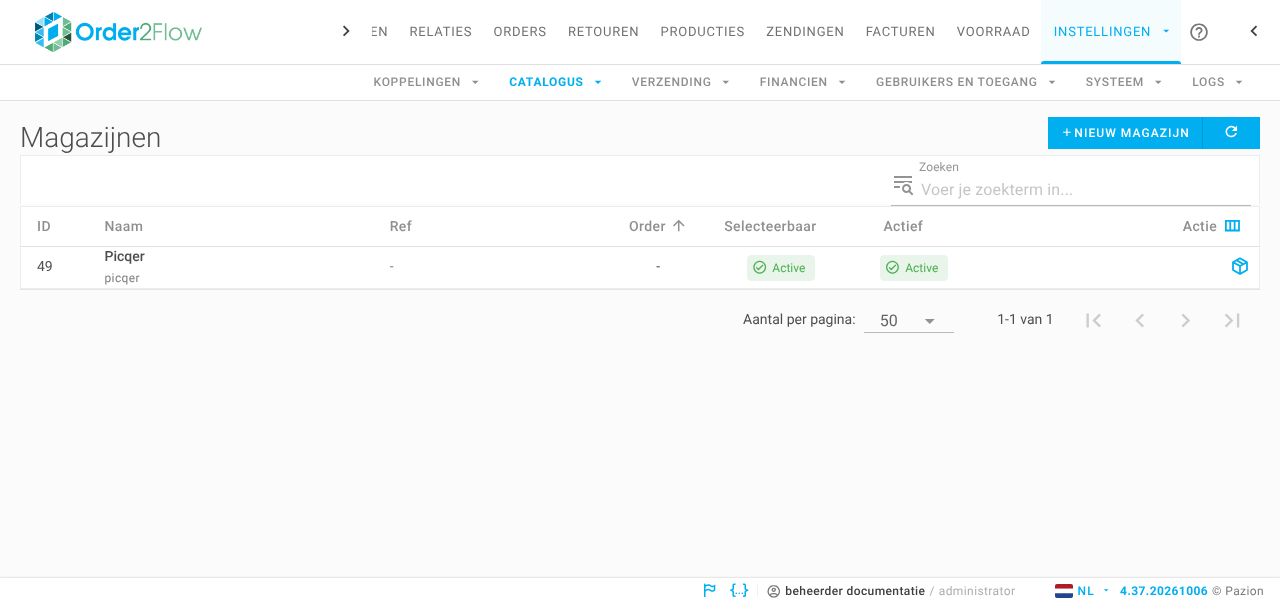Click the Magazijnen page heading
This screenshot has width=1280, height=600.
[x=91, y=138]
